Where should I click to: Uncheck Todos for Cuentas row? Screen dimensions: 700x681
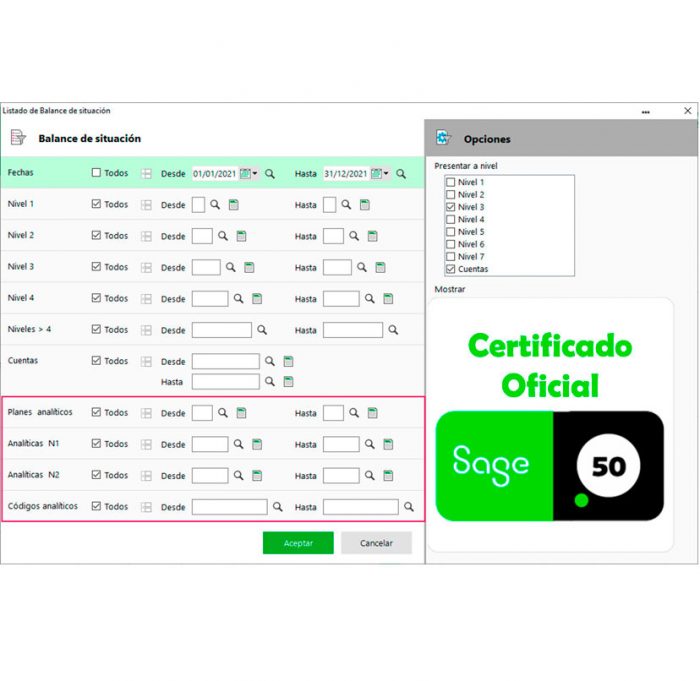[96, 360]
